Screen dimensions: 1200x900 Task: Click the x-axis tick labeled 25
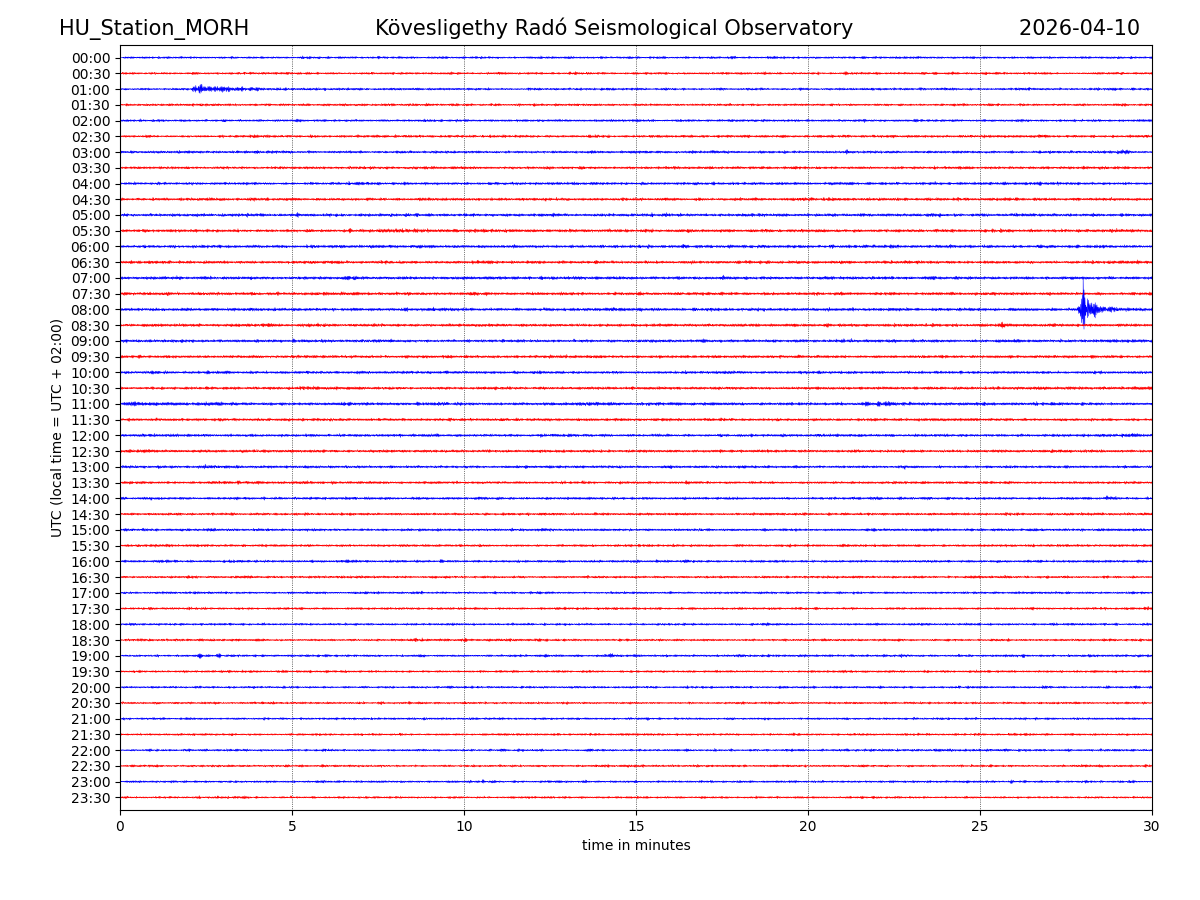(980, 826)
